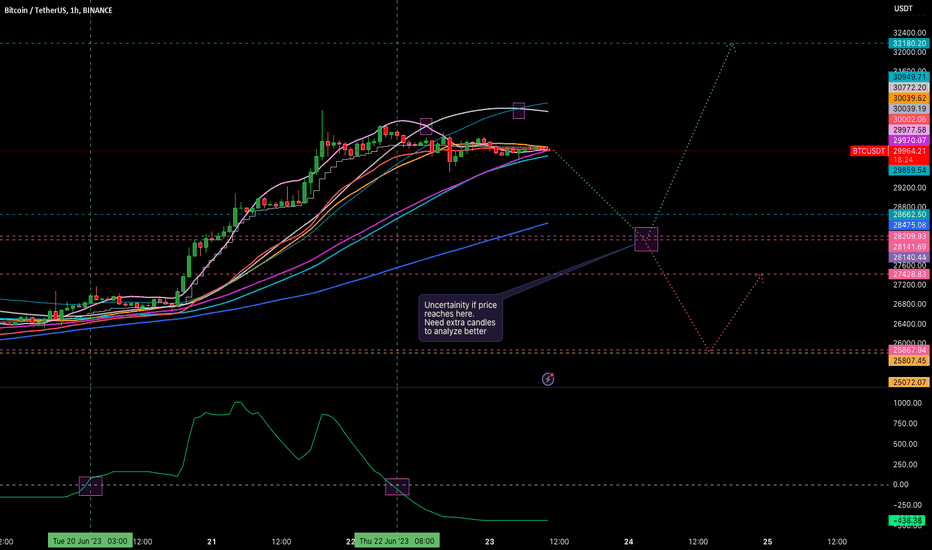Select the 29859.54 price label
Viewport: 932px width, 550px height.
tap(909, 170)
